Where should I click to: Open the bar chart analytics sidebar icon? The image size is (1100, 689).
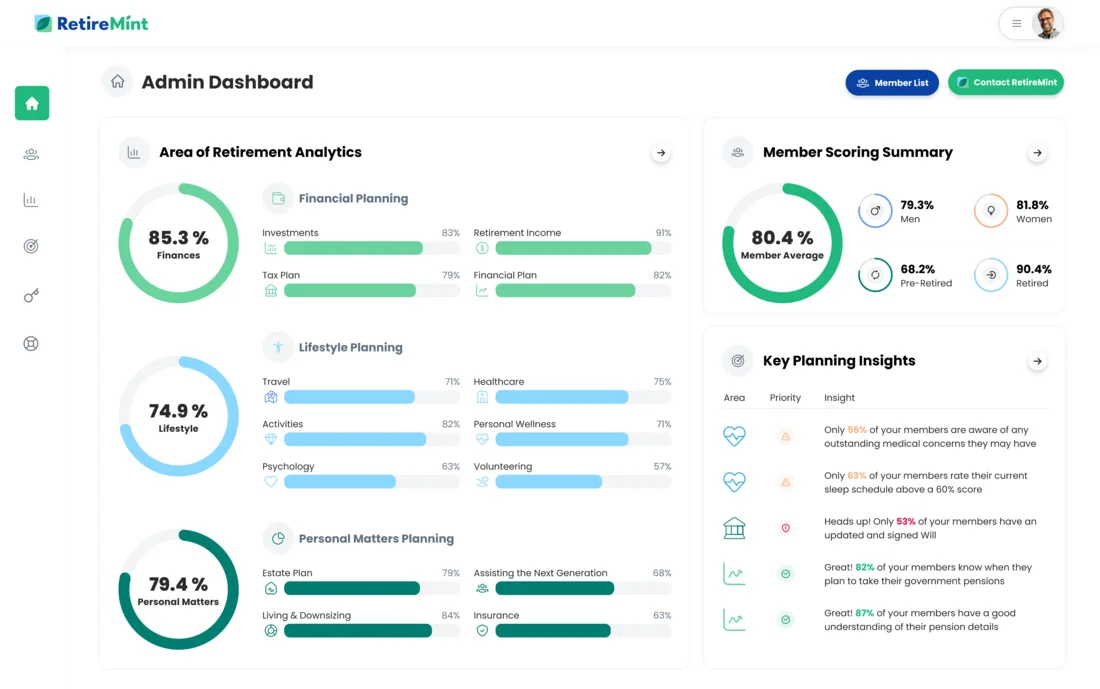tap(31, 200)
